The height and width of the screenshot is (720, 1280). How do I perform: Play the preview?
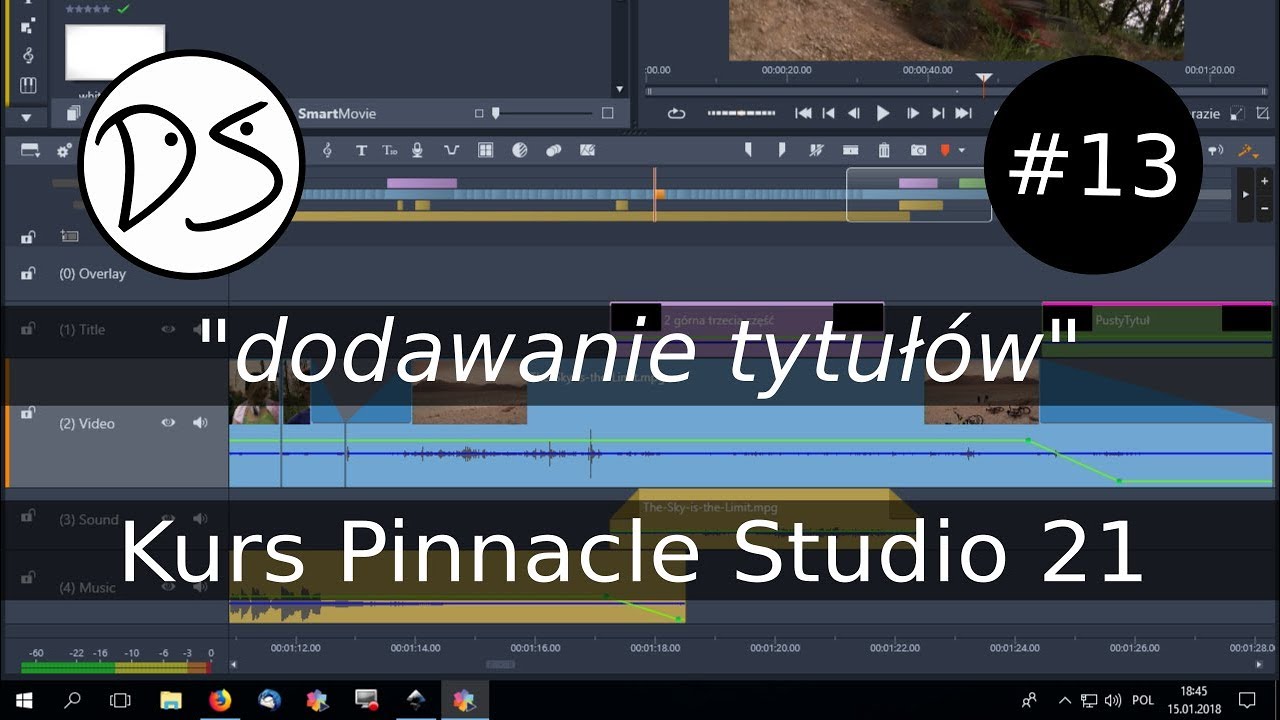(x=883, y=114)
